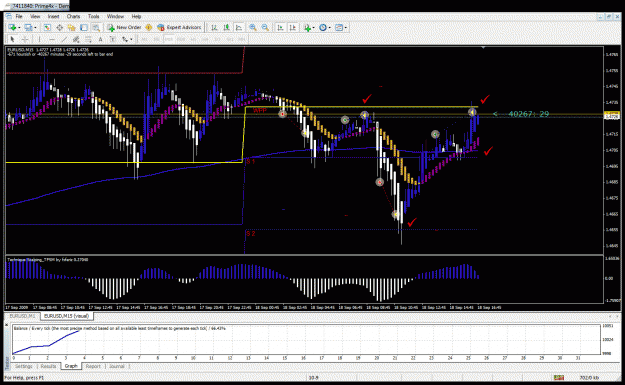
Task: Open the Tools menu
Action: [x=93, y=16]
